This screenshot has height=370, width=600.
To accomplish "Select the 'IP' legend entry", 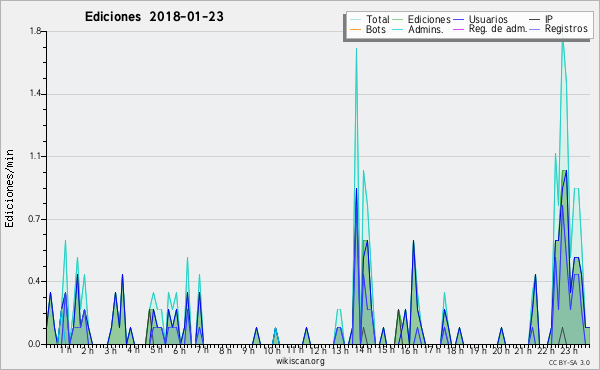I will pyautogui.click(x=549, y=19).
